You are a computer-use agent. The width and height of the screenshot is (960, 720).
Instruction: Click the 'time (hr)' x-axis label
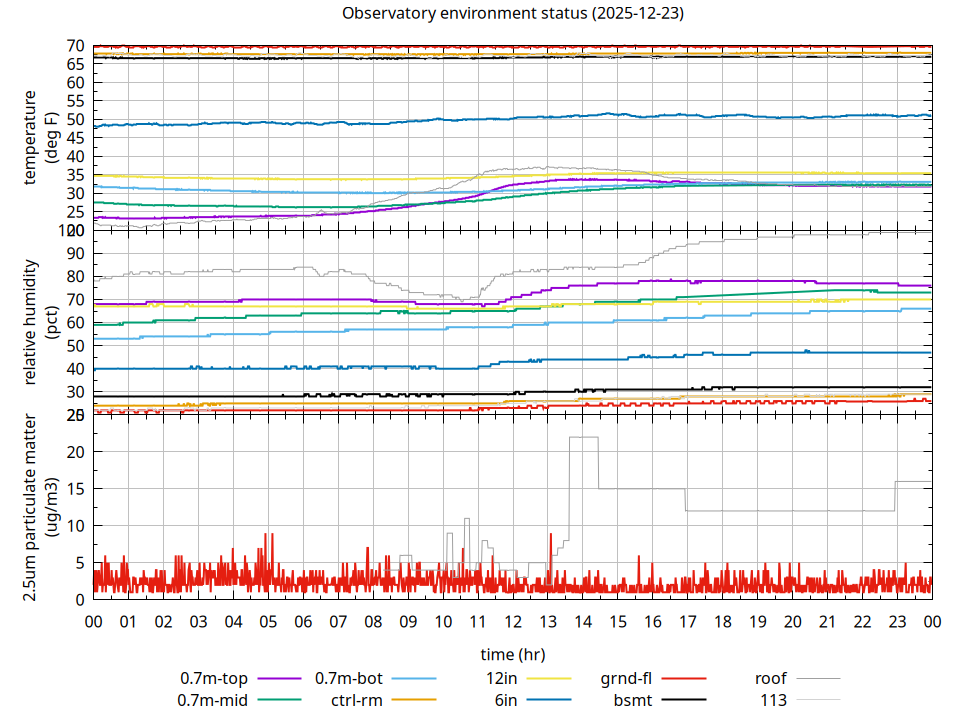pyautogui.click(x=512, y=654)
